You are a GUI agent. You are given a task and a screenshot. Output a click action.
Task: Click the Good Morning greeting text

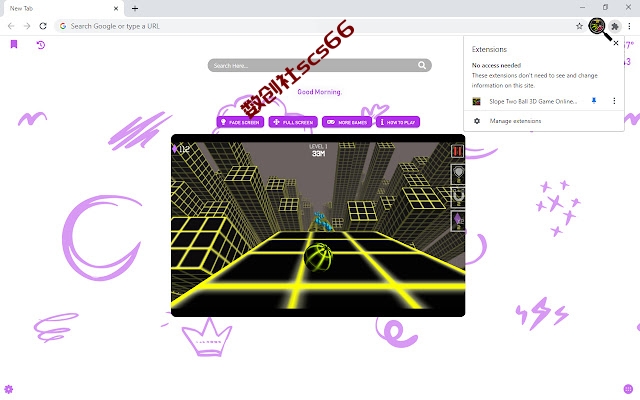click(x=320, y=92)
